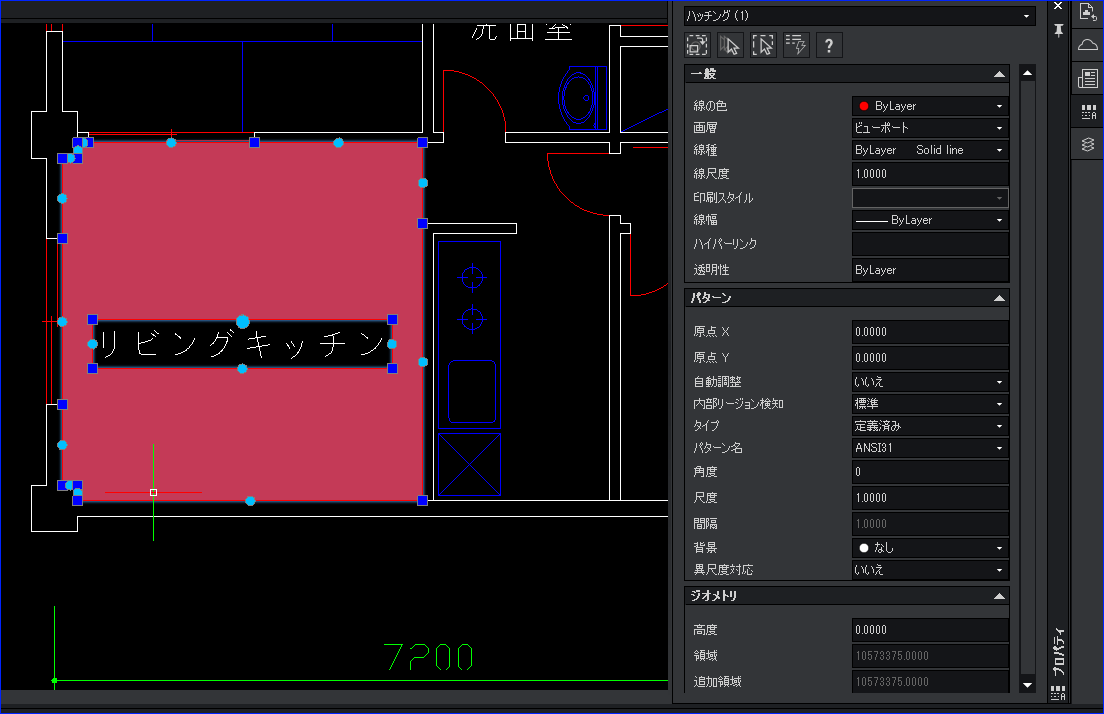This screenshot has height=714, width=1104.
Task: Open the 異尺度対応 いいえ dropdown
Action: 929,570
